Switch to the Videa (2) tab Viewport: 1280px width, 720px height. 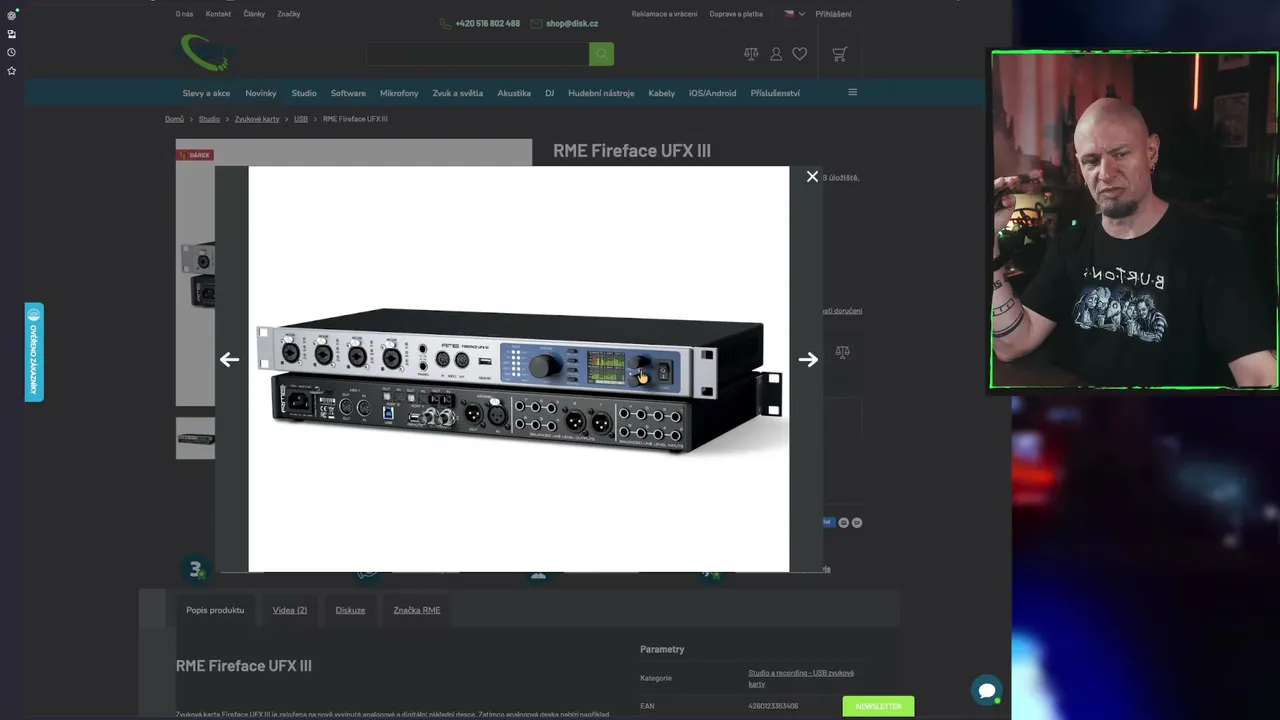(290, 610)
